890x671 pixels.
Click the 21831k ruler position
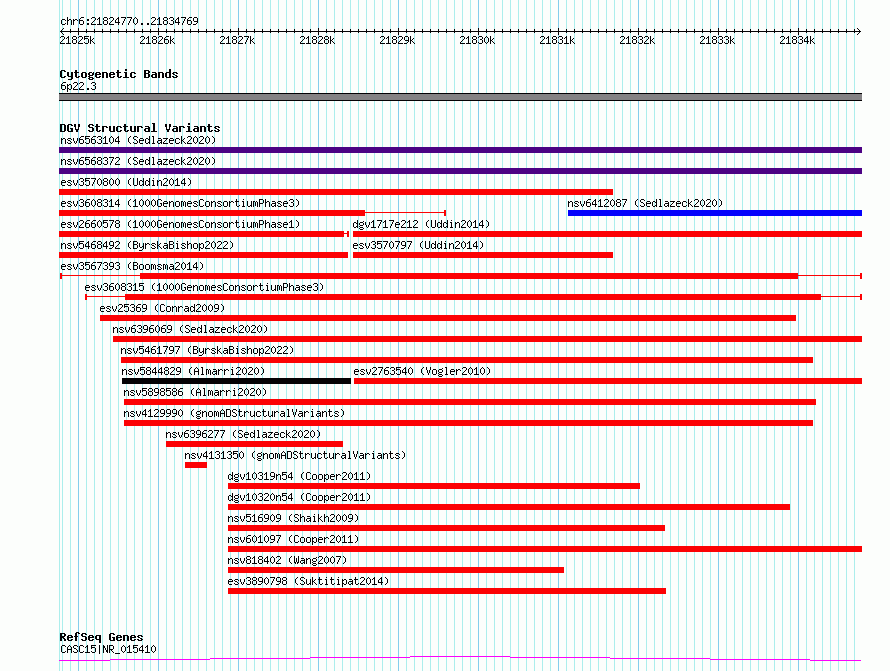click(557, 40)
